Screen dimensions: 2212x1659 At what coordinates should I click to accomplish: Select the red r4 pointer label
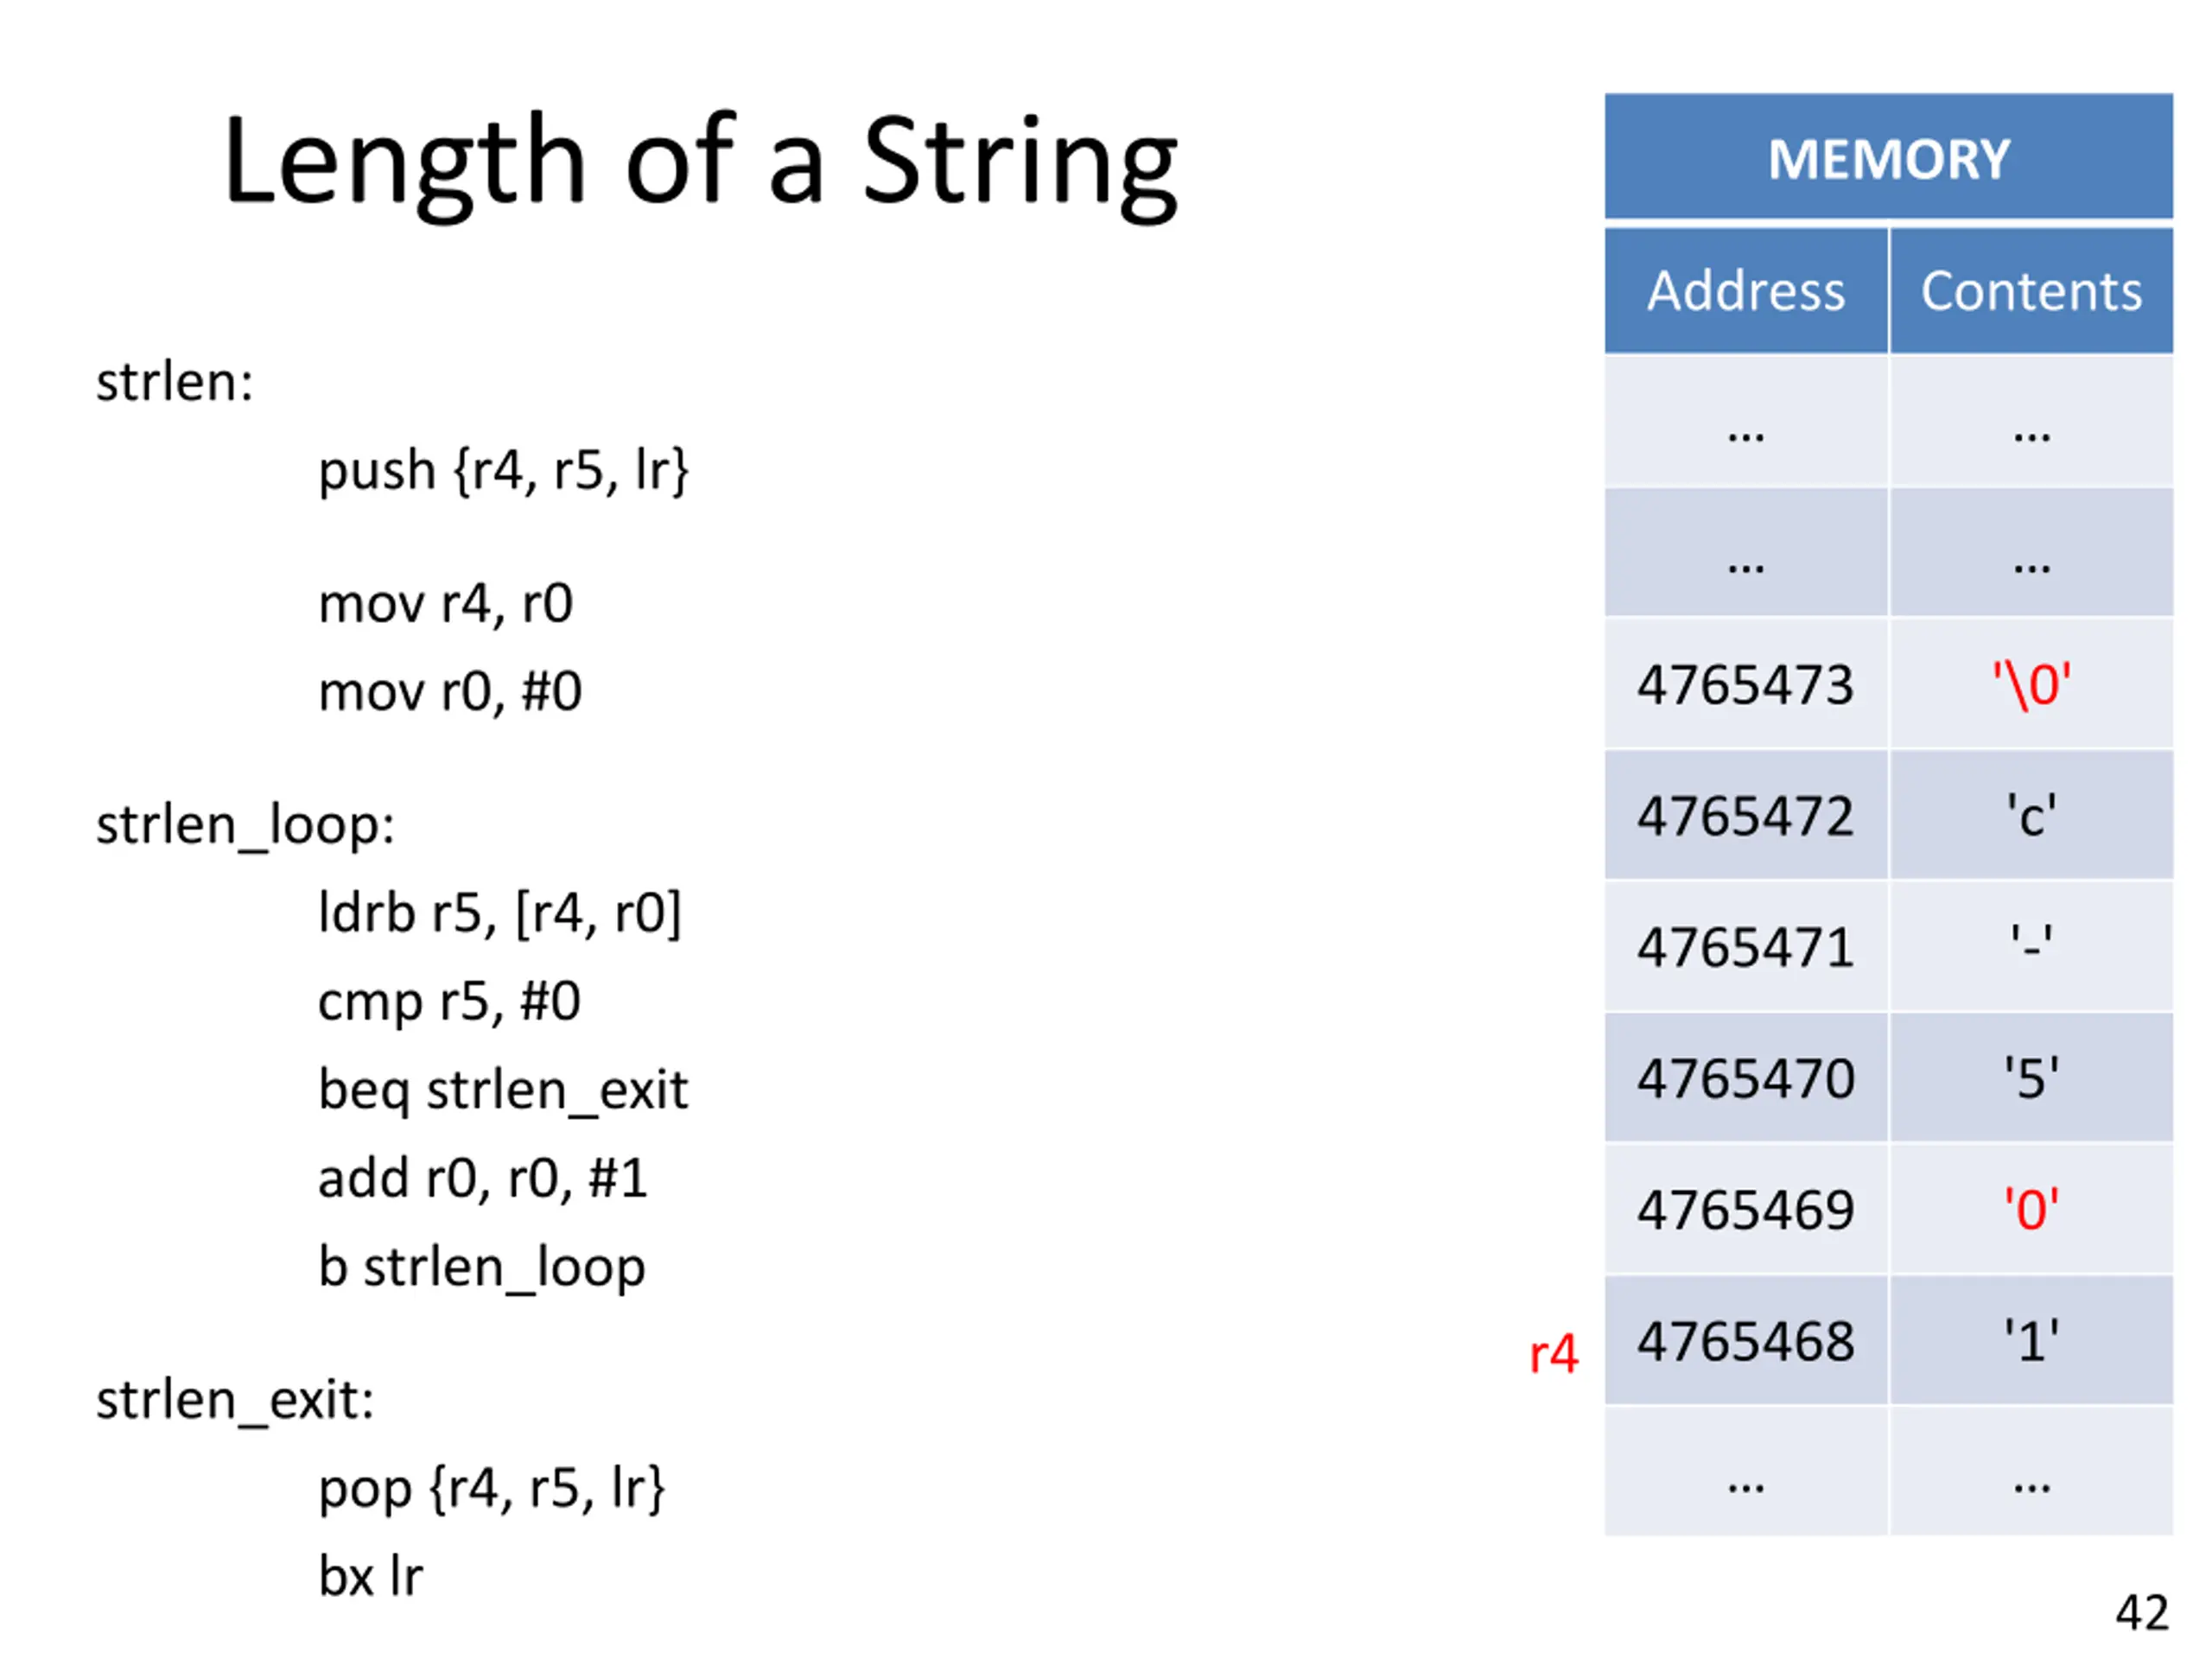(1553, 1354)
